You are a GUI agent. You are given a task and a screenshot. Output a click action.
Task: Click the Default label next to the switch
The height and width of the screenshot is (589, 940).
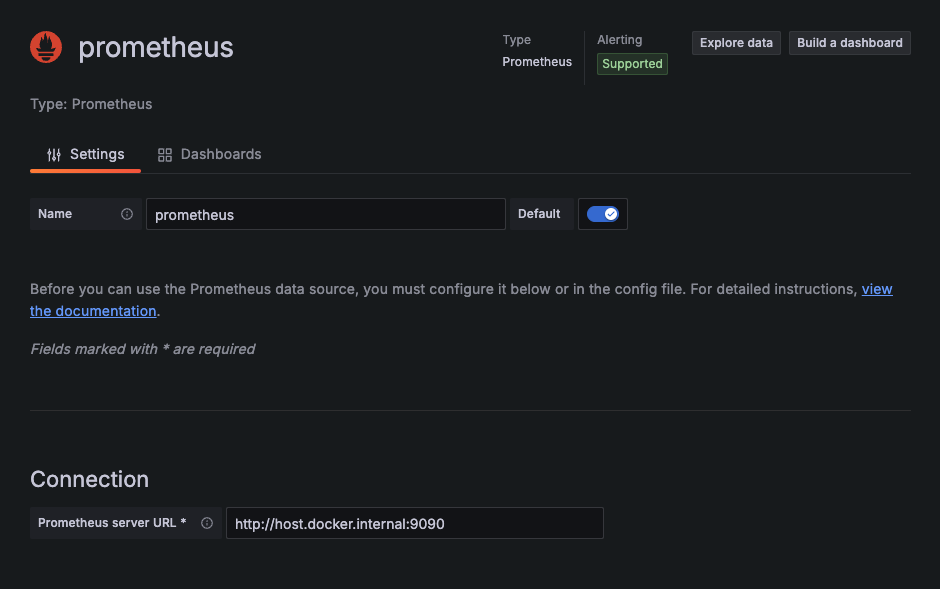pos(539,214)
